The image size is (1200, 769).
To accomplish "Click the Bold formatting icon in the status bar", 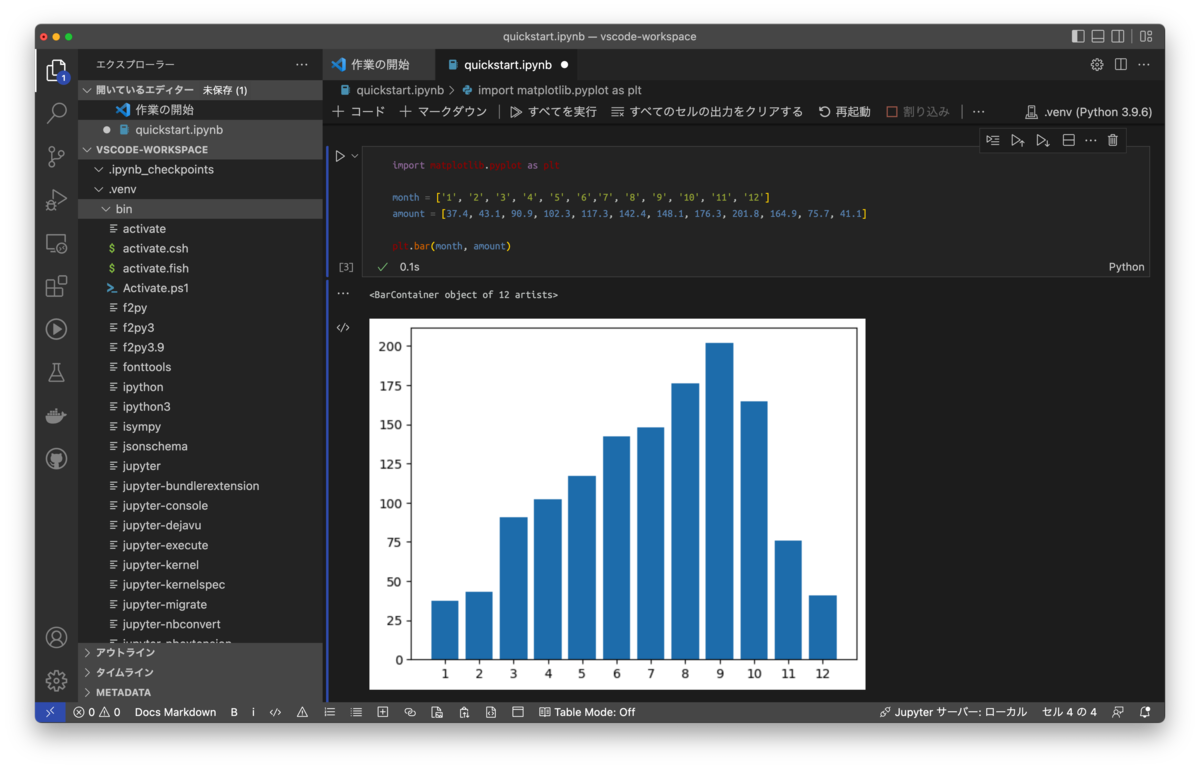I will pyautogui.click(x=234, y=712).
